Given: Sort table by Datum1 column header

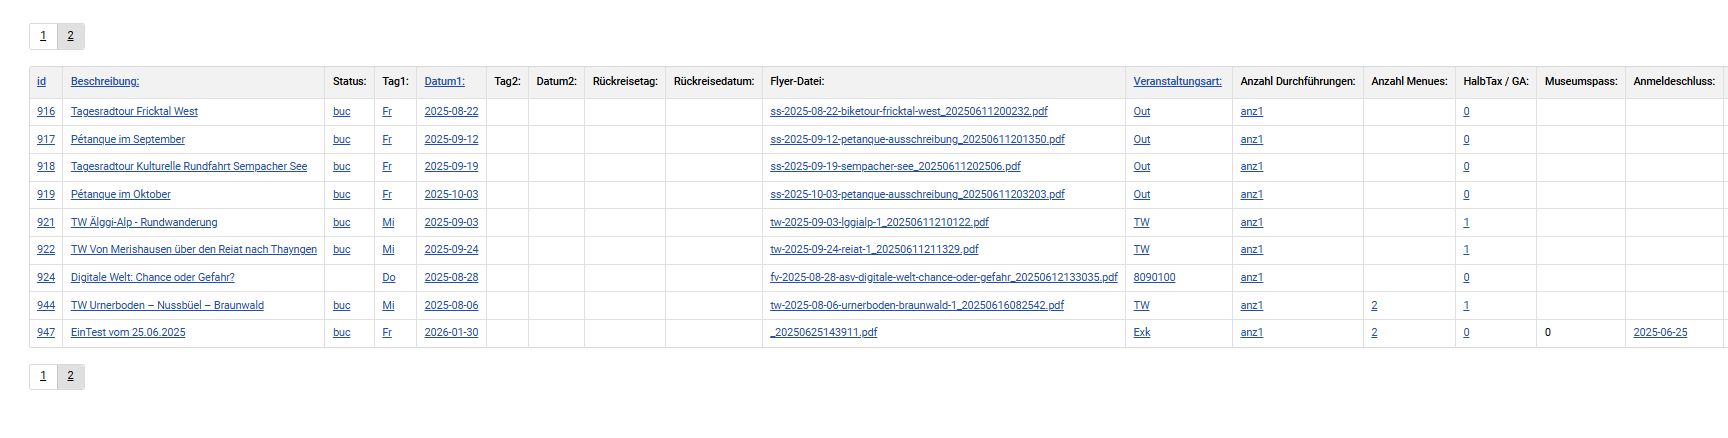Looking at the screenshot, I should coord(444,81).
